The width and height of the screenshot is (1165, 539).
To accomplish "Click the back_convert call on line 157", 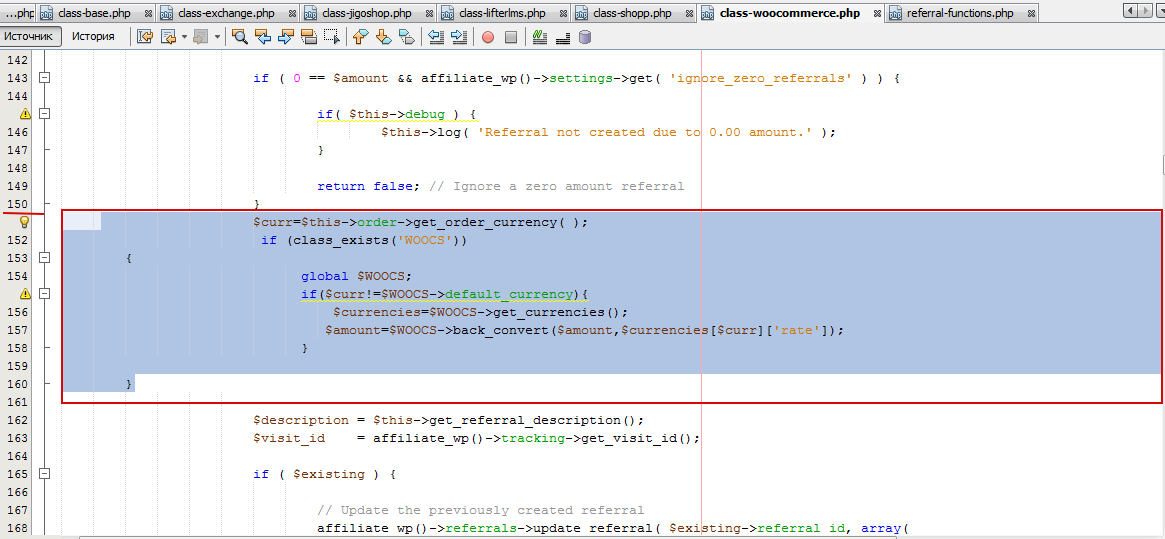I will (501, 330).
